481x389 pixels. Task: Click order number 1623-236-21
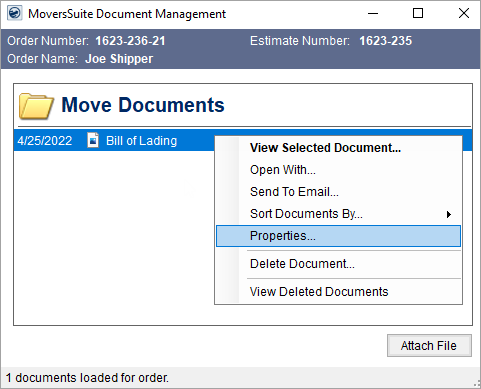click(x=130, y=41)
